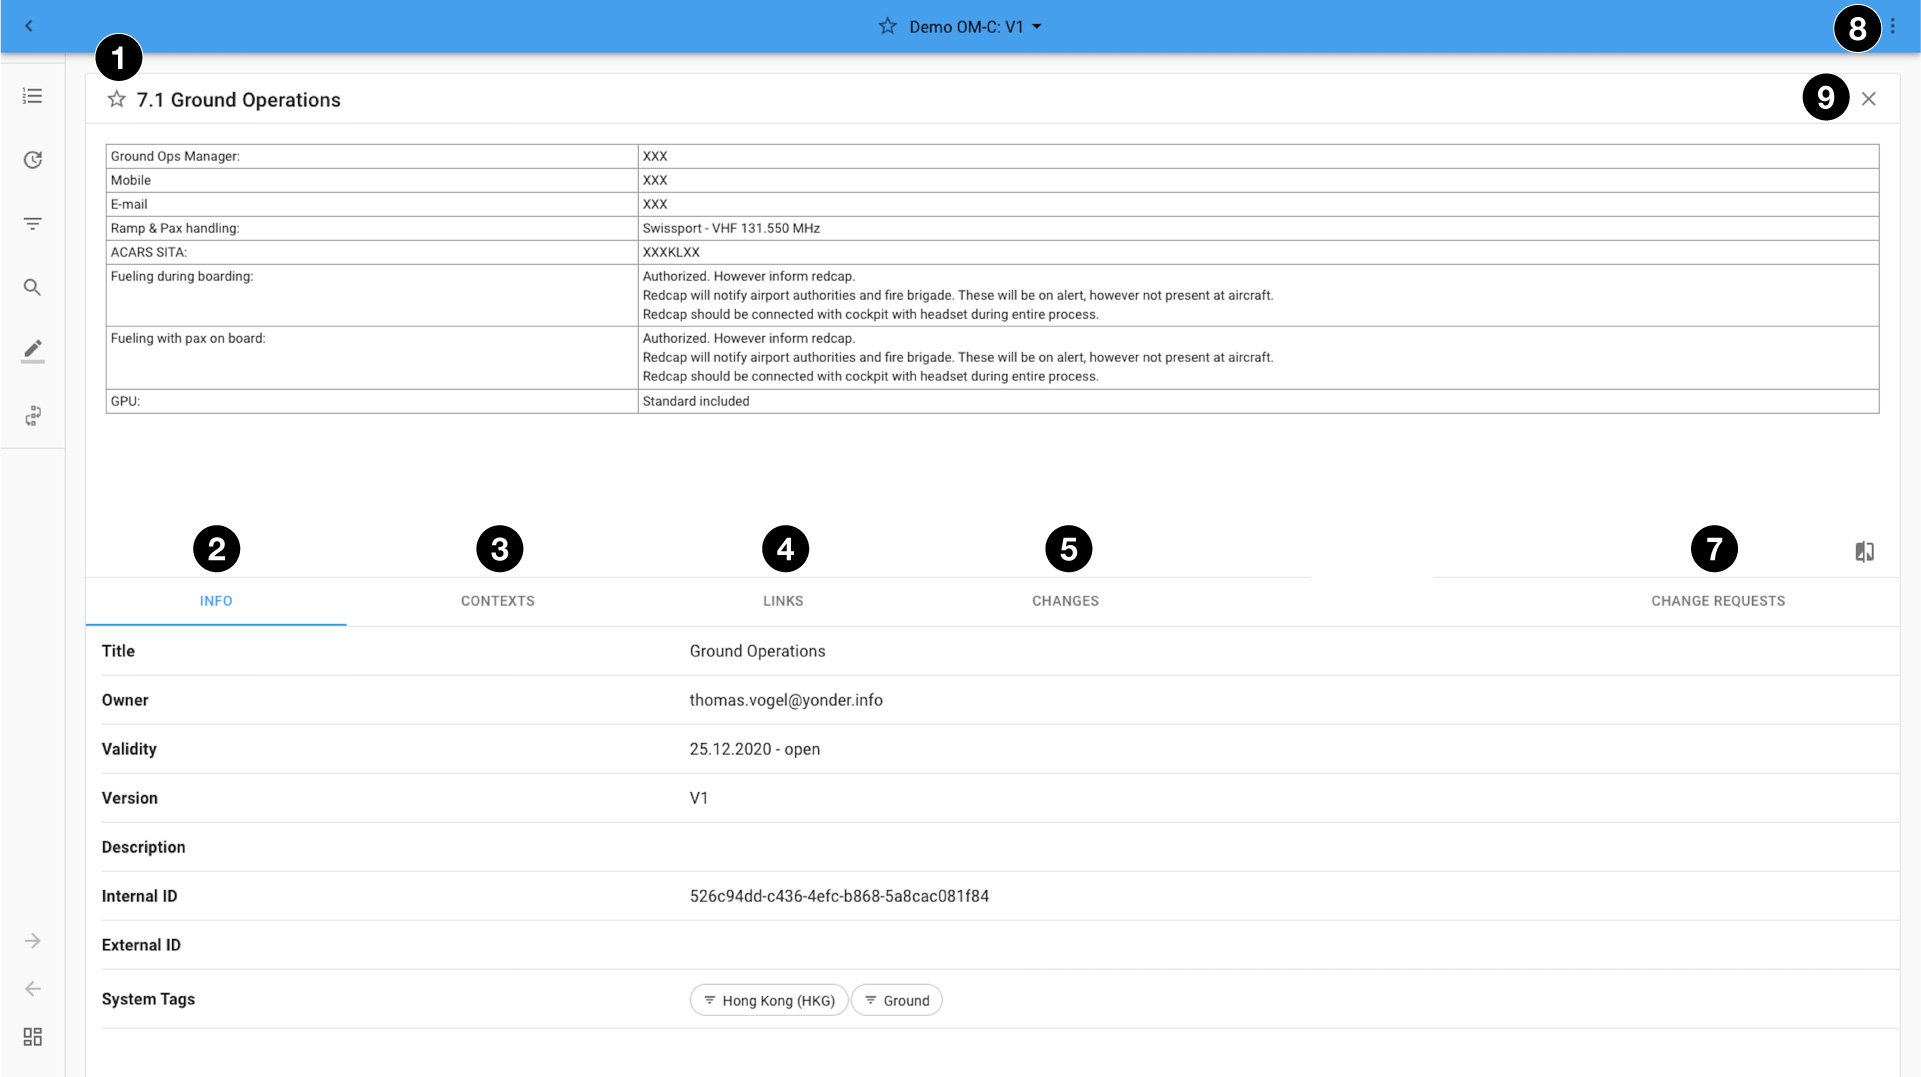Switch to the CHANGE REQUESTS tab
Viewport: 1921px width, 1077px height.
coord(1718,601)
